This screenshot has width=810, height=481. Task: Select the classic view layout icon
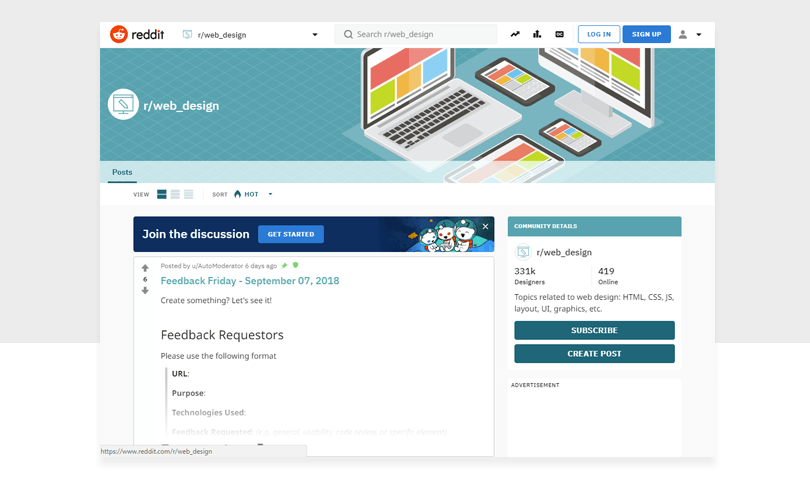click(175, 194)
